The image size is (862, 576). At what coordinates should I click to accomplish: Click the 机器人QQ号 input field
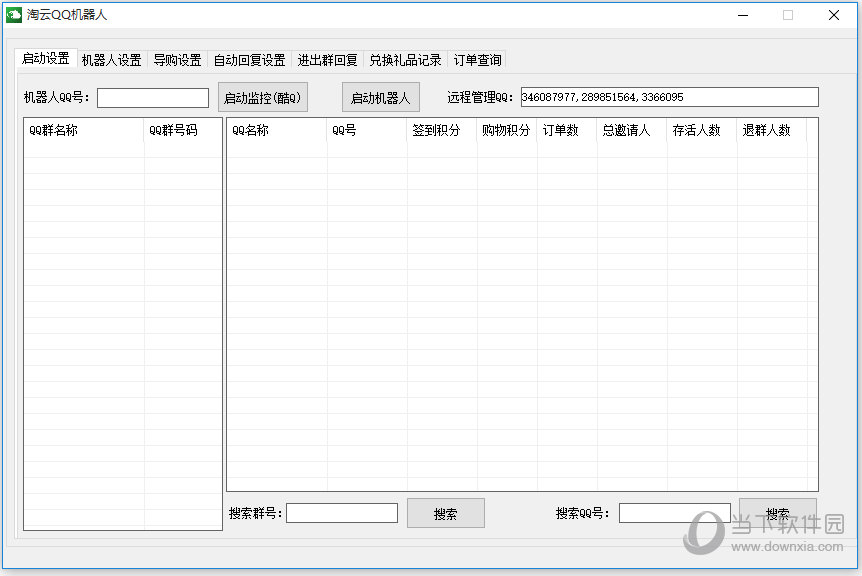[x=153, y=98]
